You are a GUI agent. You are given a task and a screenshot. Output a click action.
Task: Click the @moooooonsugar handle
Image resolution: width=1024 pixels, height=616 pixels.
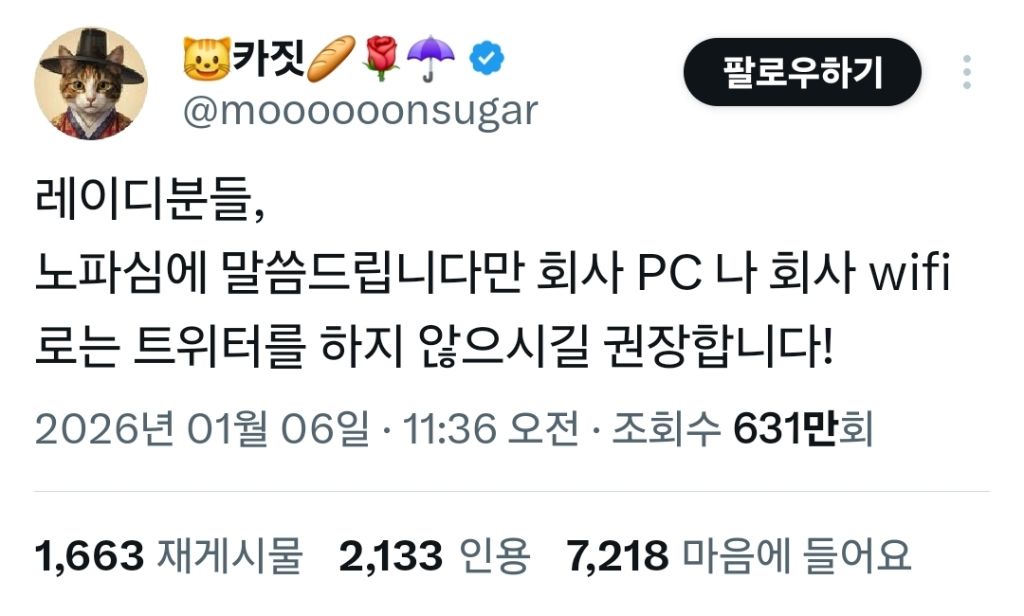(x=360, y=111)
